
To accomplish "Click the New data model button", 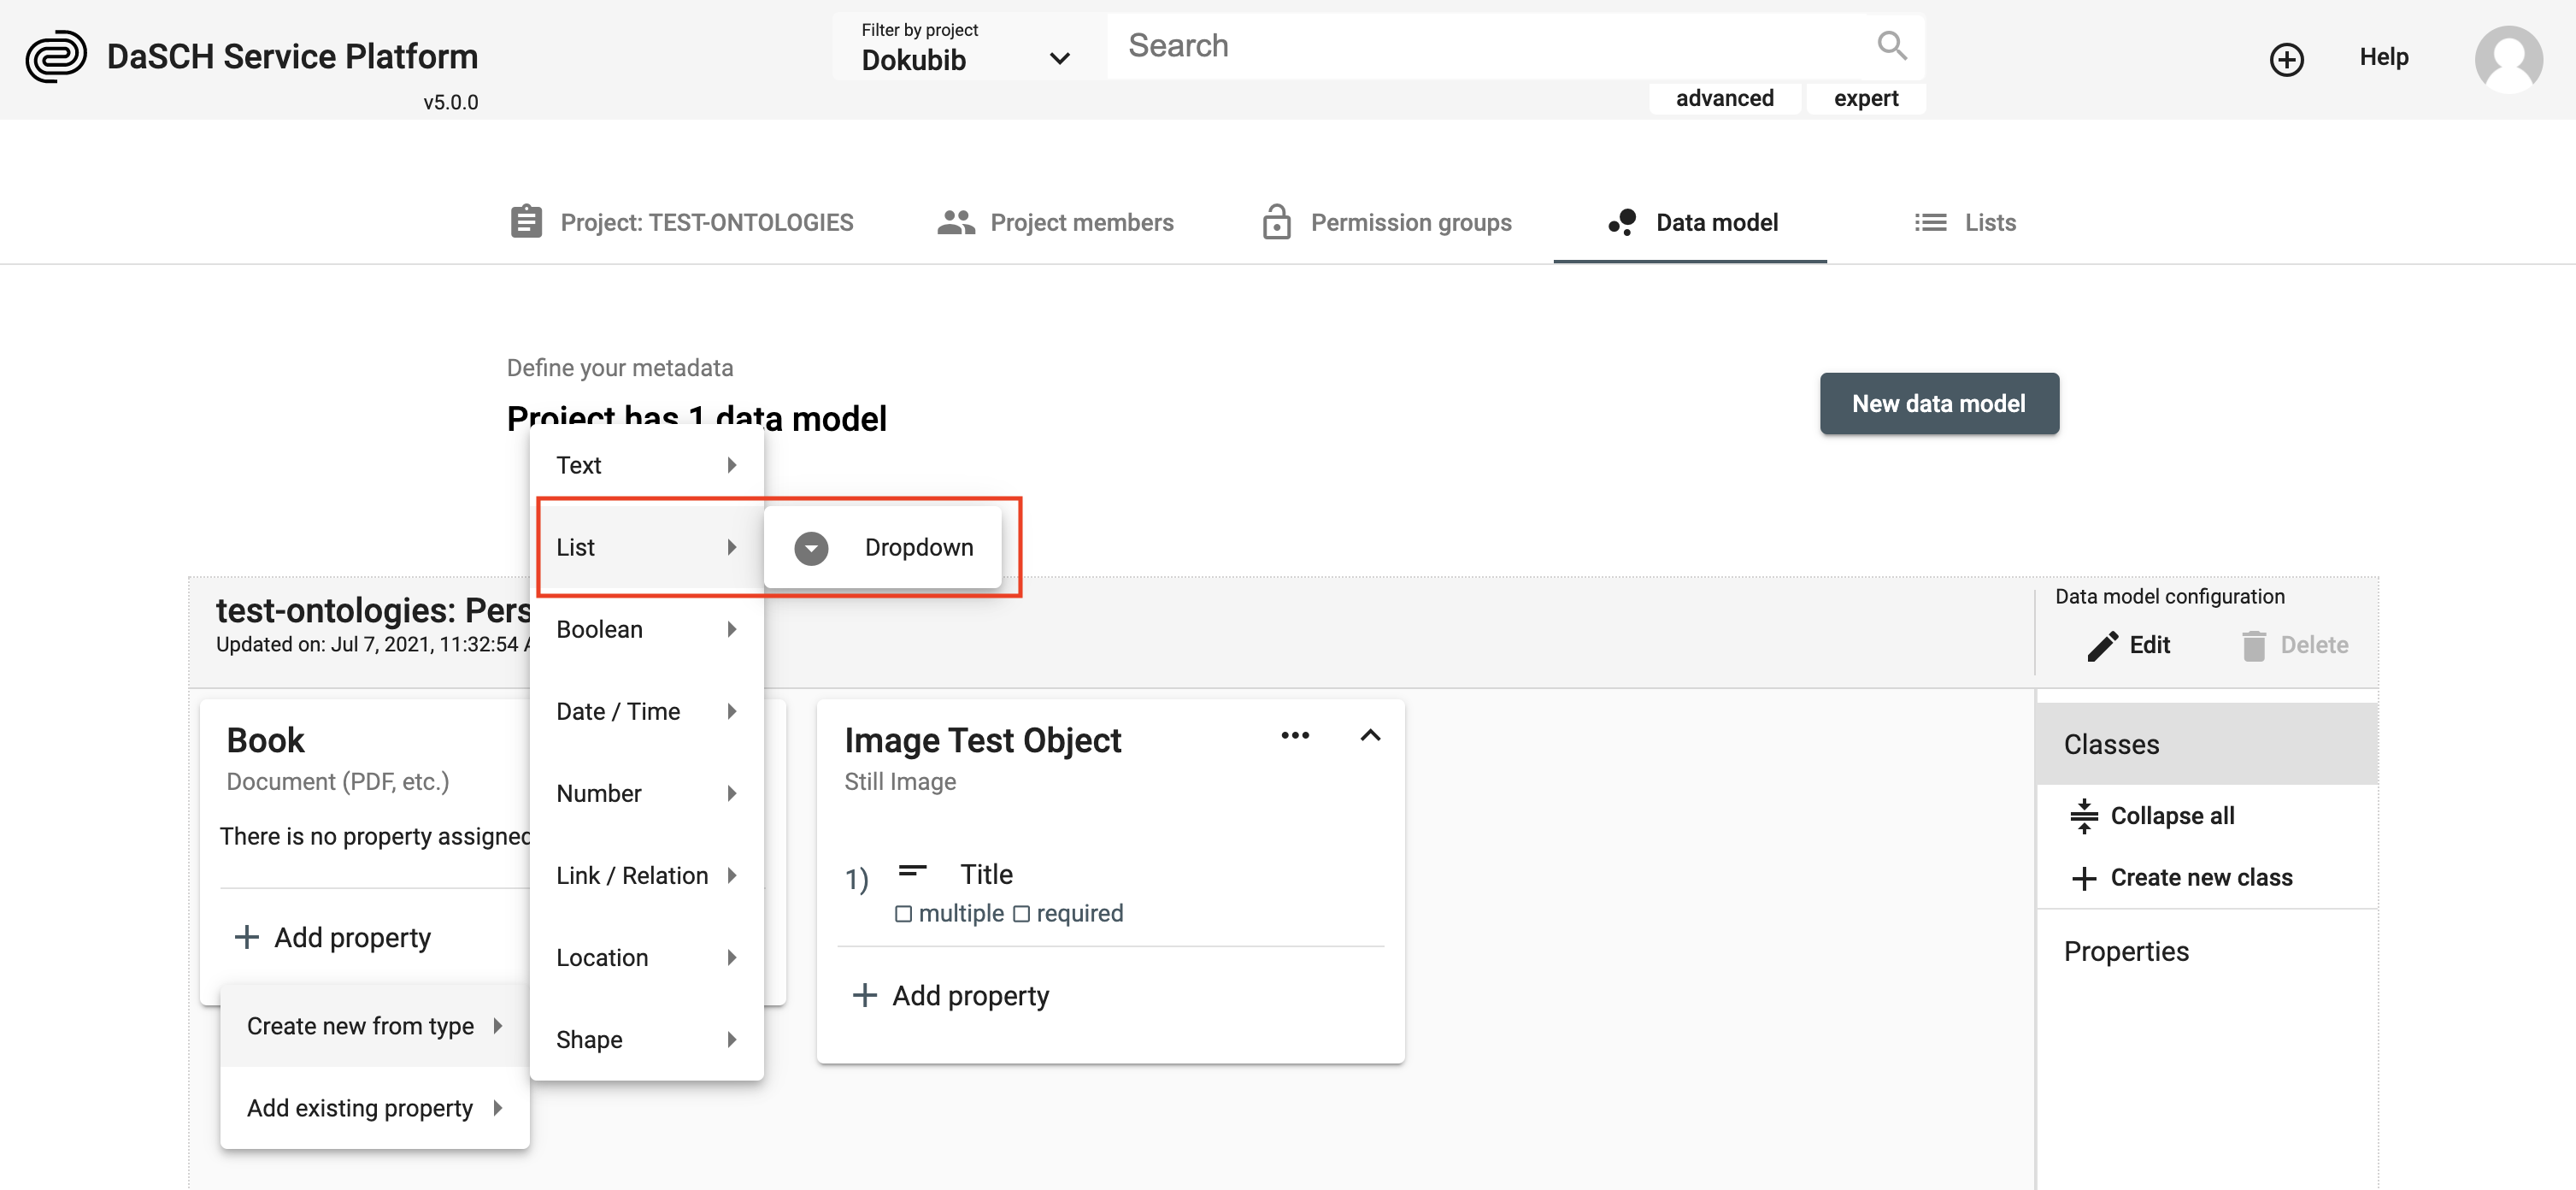I will tap(1938, 401).
